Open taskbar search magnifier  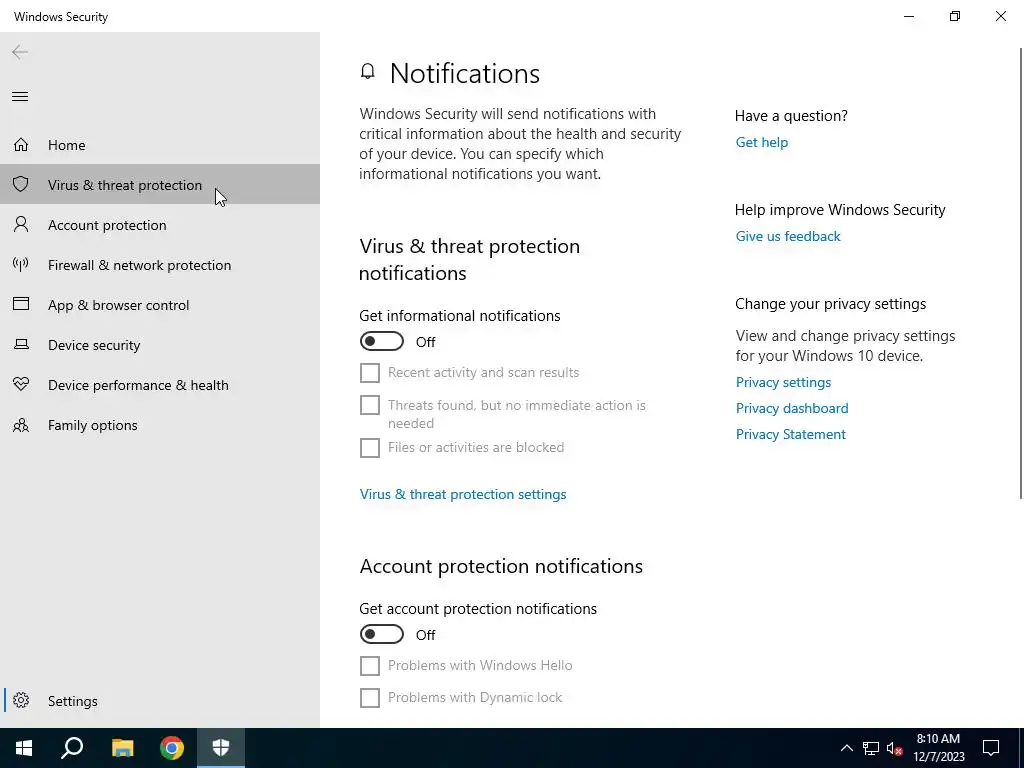coord(72,748)
